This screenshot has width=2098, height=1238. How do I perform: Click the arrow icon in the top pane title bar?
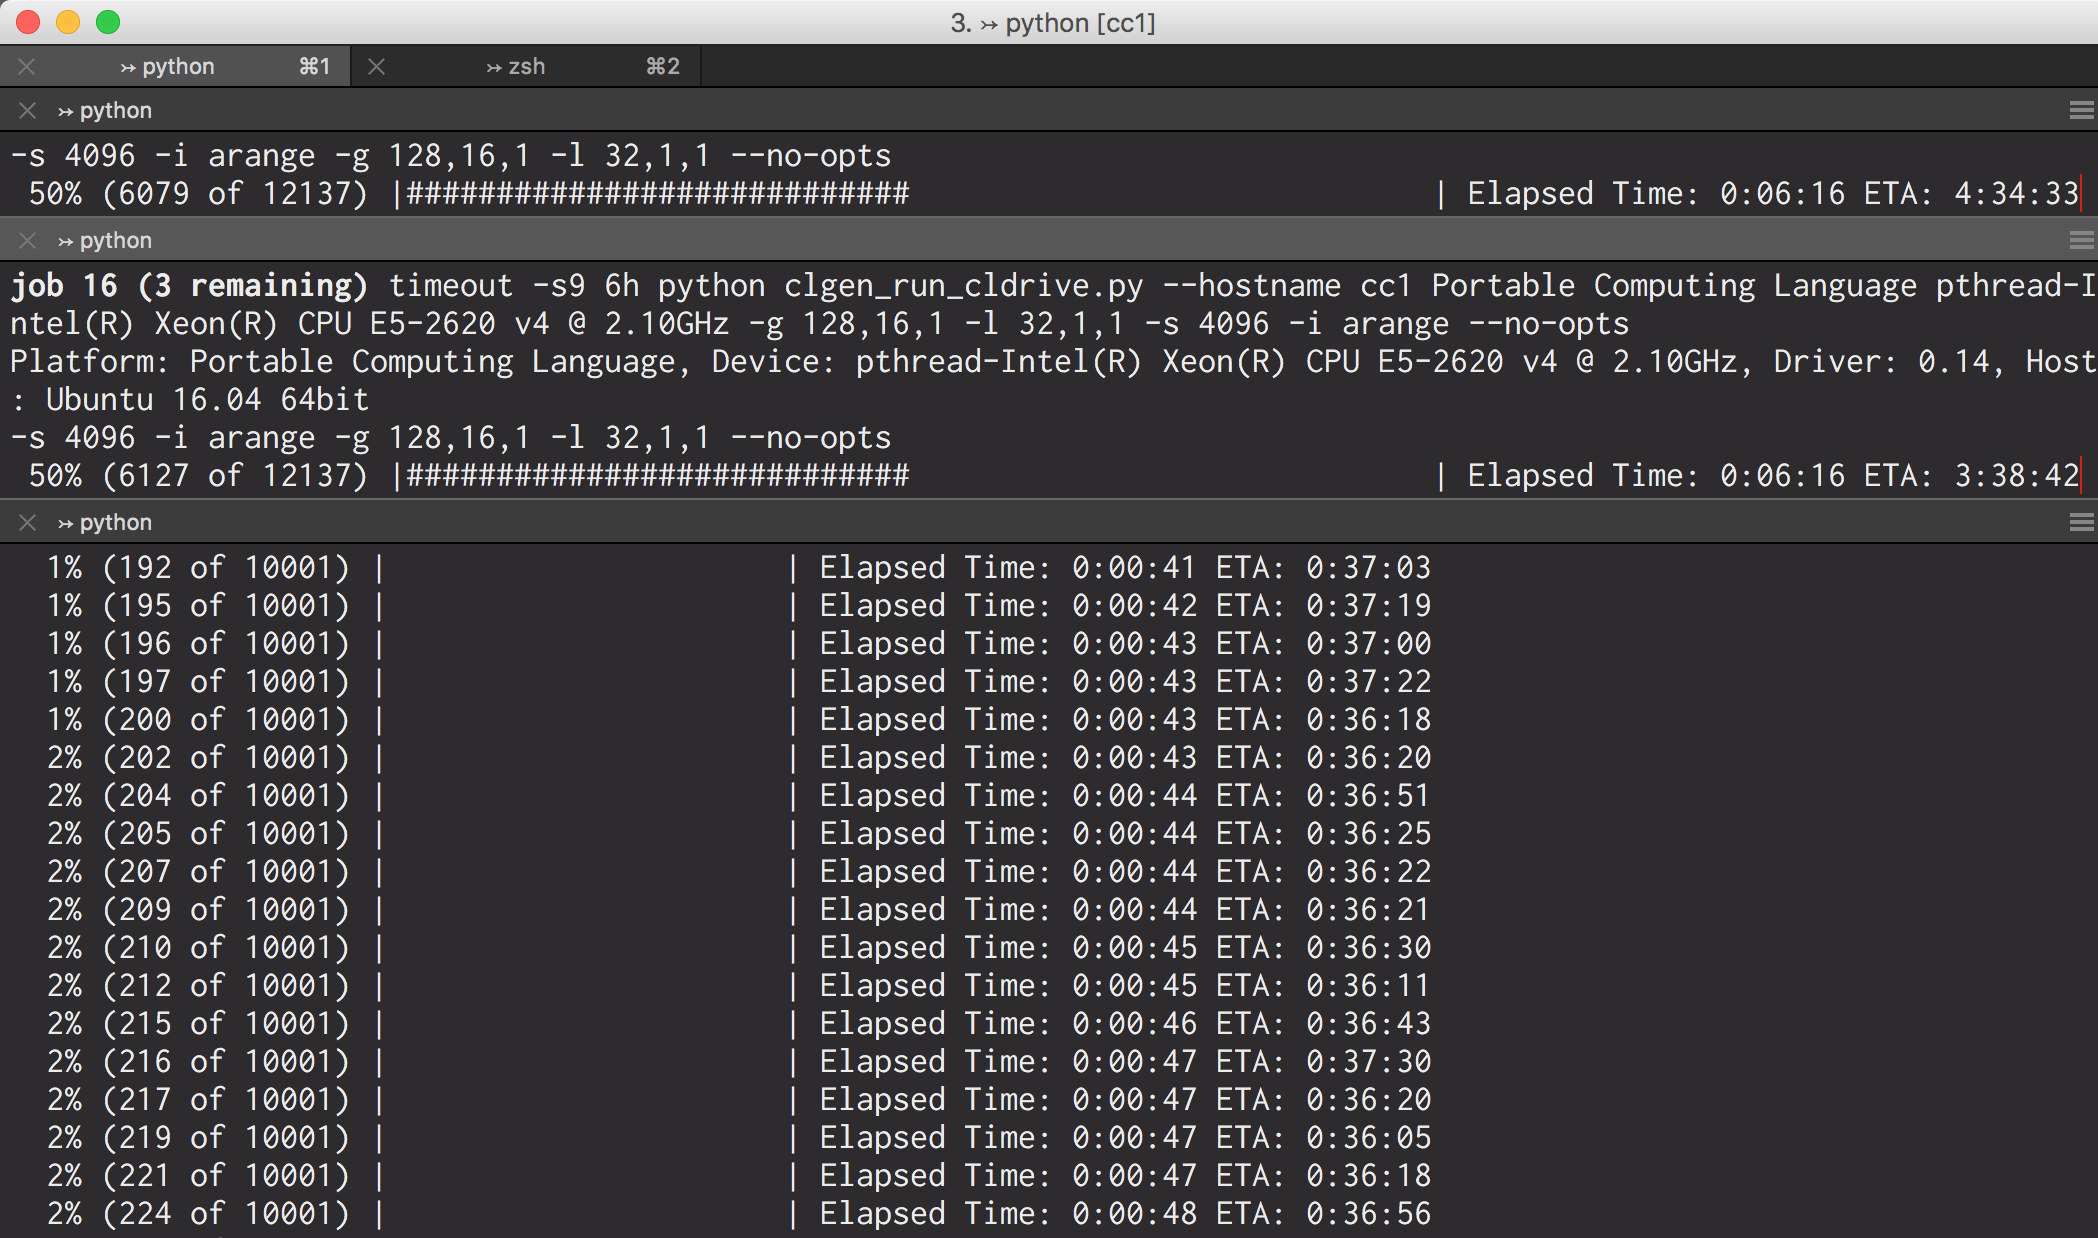(x=66, y=110)
